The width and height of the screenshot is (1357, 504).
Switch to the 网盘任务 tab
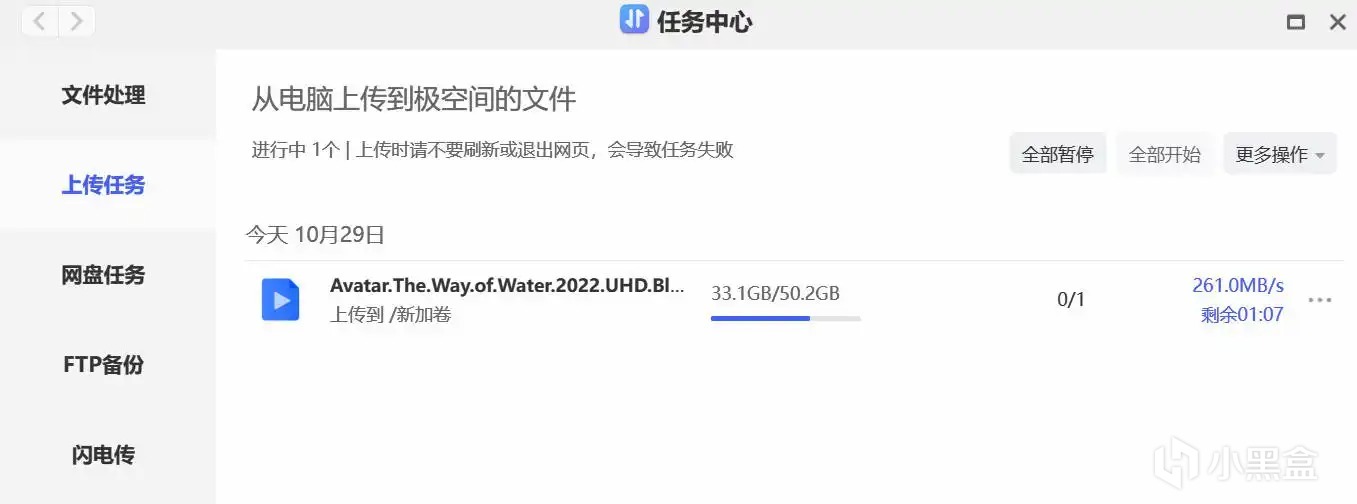[104, 275]
